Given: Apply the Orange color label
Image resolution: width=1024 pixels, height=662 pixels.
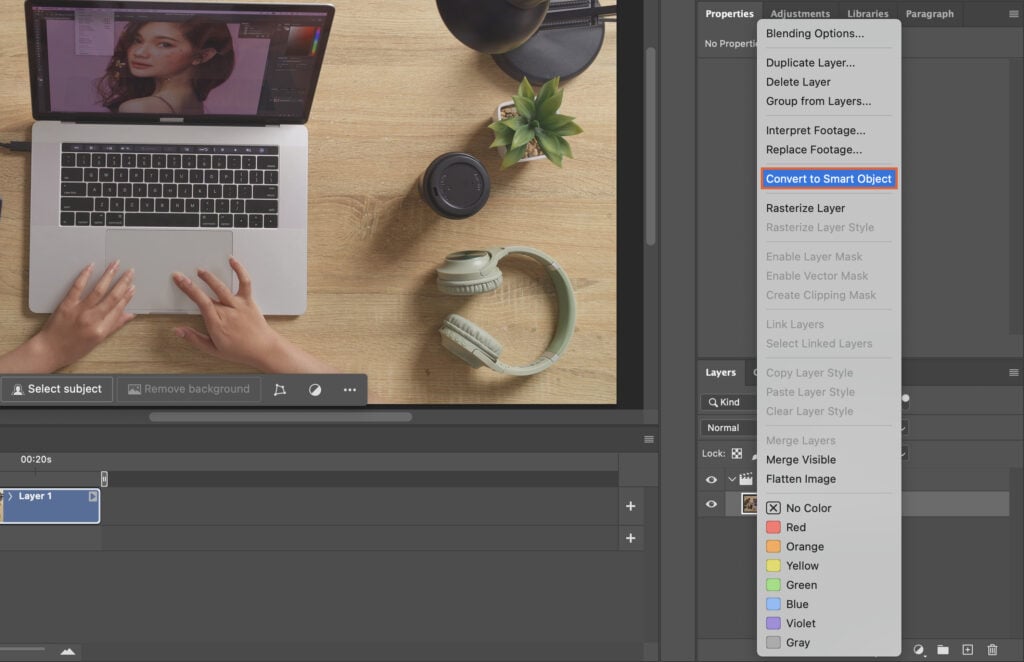Looking at the screenshot, I should (x=796, y=546).
